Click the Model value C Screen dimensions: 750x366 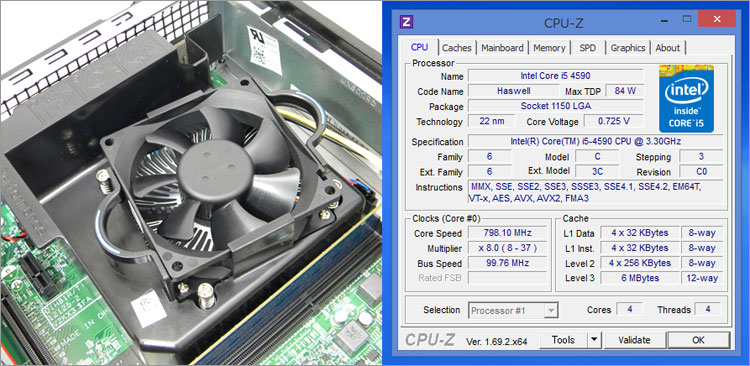597,156
